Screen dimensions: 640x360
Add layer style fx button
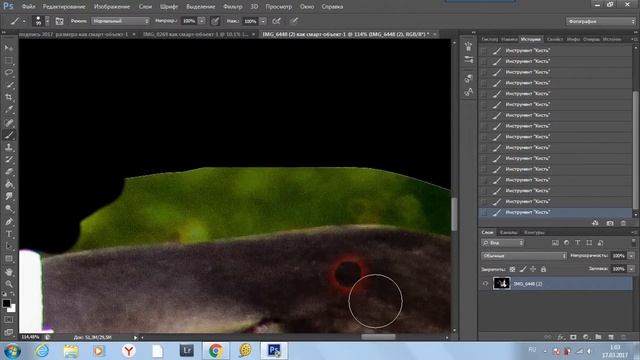pos(561,337)
